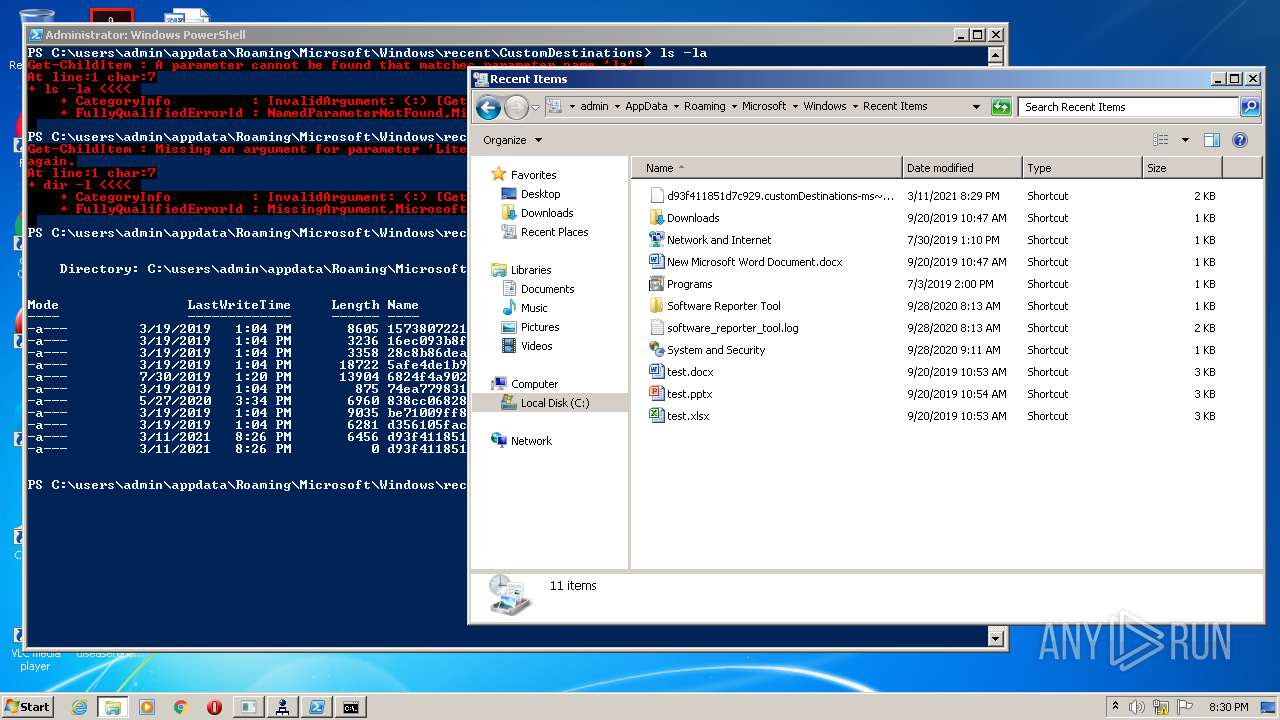The height and width of the screenshot is (720, 1280).
Task: Select the Downloads shortcut icon in file list
Action: (657, 218)
